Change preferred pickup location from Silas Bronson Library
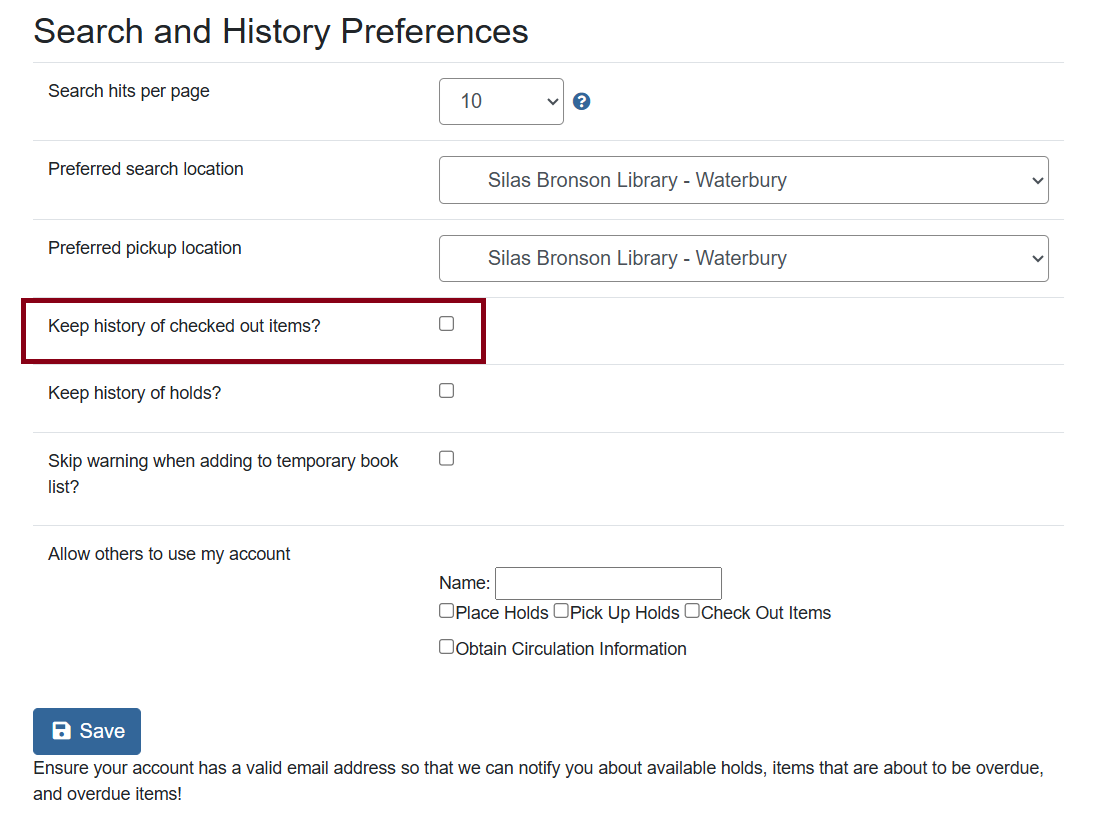This screenshot has height=816, width=1116. point(743,258)
